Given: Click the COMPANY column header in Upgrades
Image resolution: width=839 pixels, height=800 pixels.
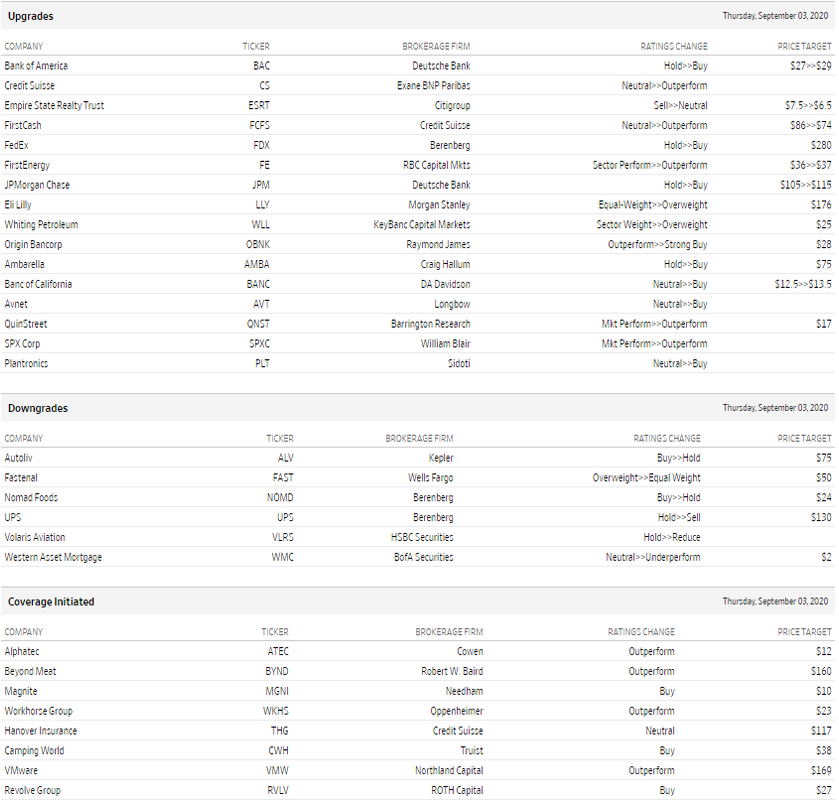Looking at the screenshot, I should [24, 47].
